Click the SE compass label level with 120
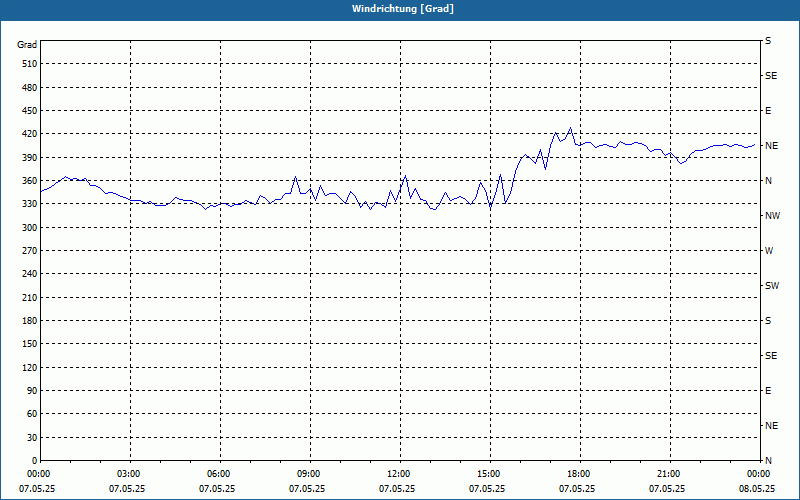 (x=771, y=356)
